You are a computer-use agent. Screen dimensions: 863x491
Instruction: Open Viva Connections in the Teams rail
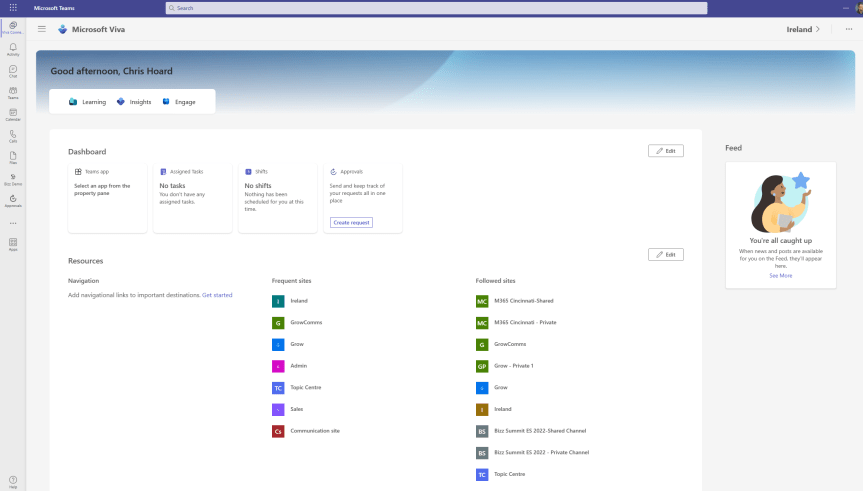pyautogui.click(x=13, y=28)
